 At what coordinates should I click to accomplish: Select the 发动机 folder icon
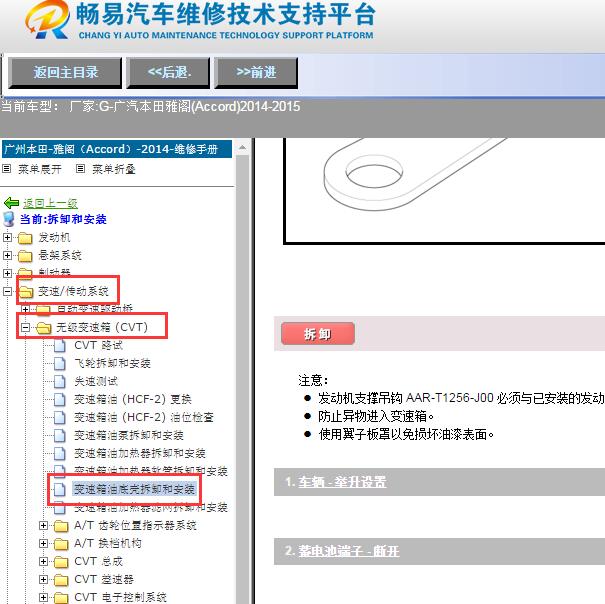click(x=25, y=238)
